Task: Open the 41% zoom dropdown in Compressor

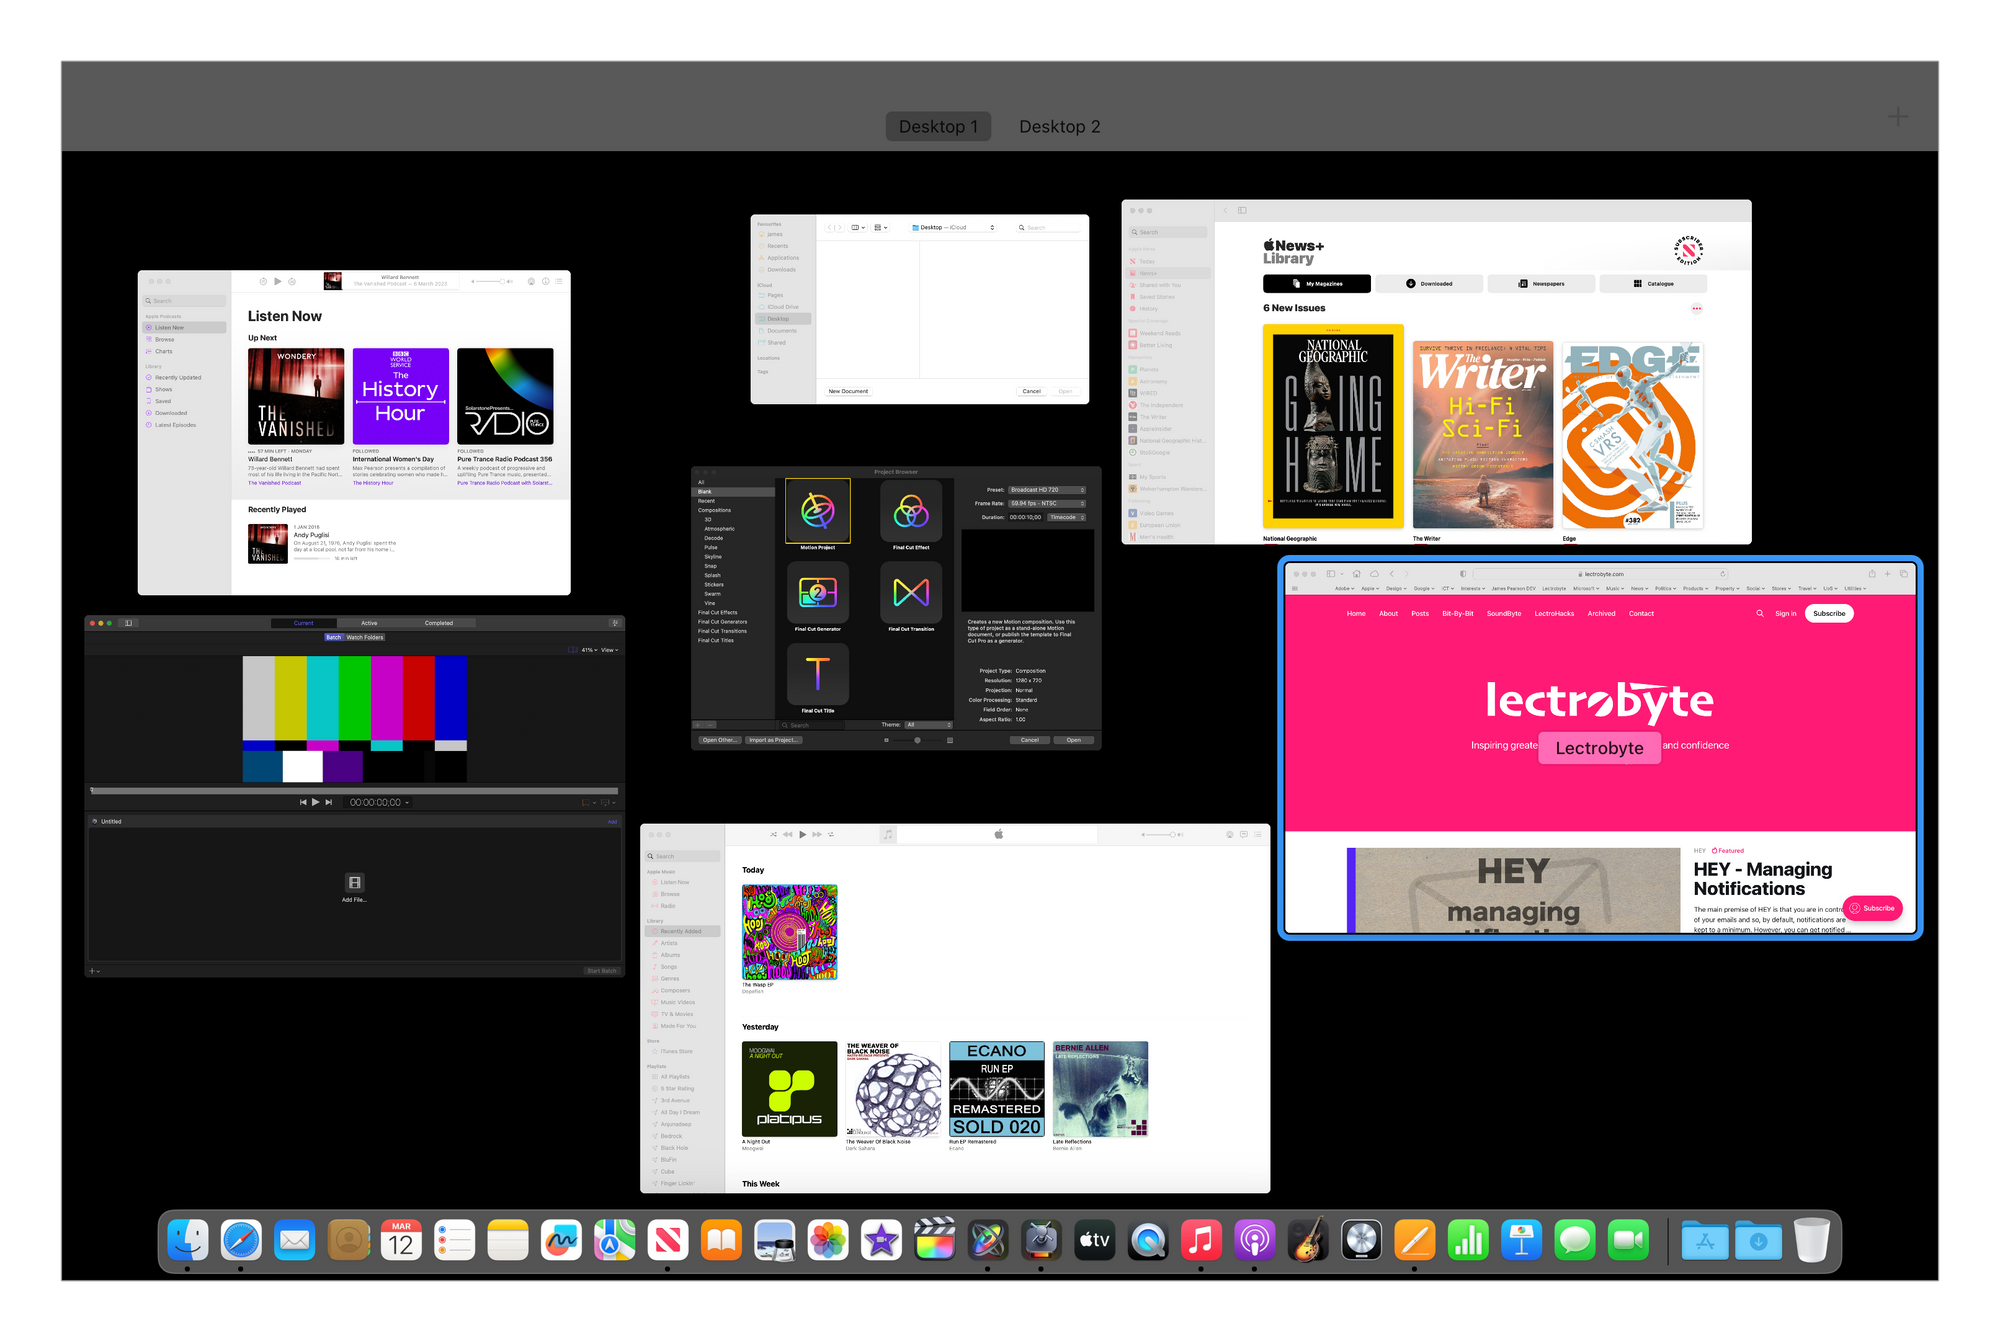Action: pyautogui.click(x=589, y=650)
